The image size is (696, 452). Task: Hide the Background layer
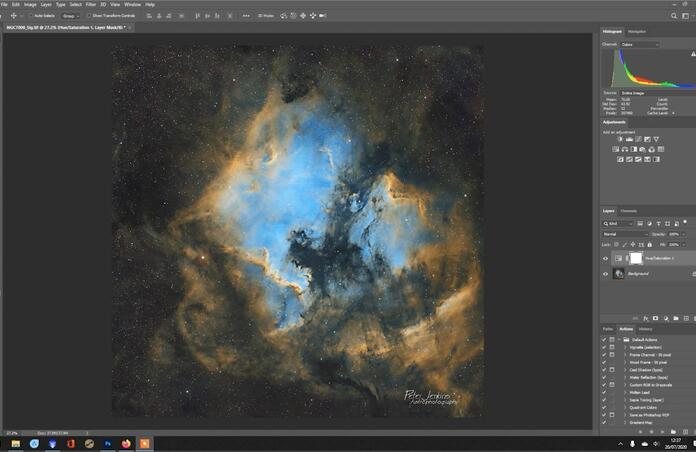(x=605, y=274)
